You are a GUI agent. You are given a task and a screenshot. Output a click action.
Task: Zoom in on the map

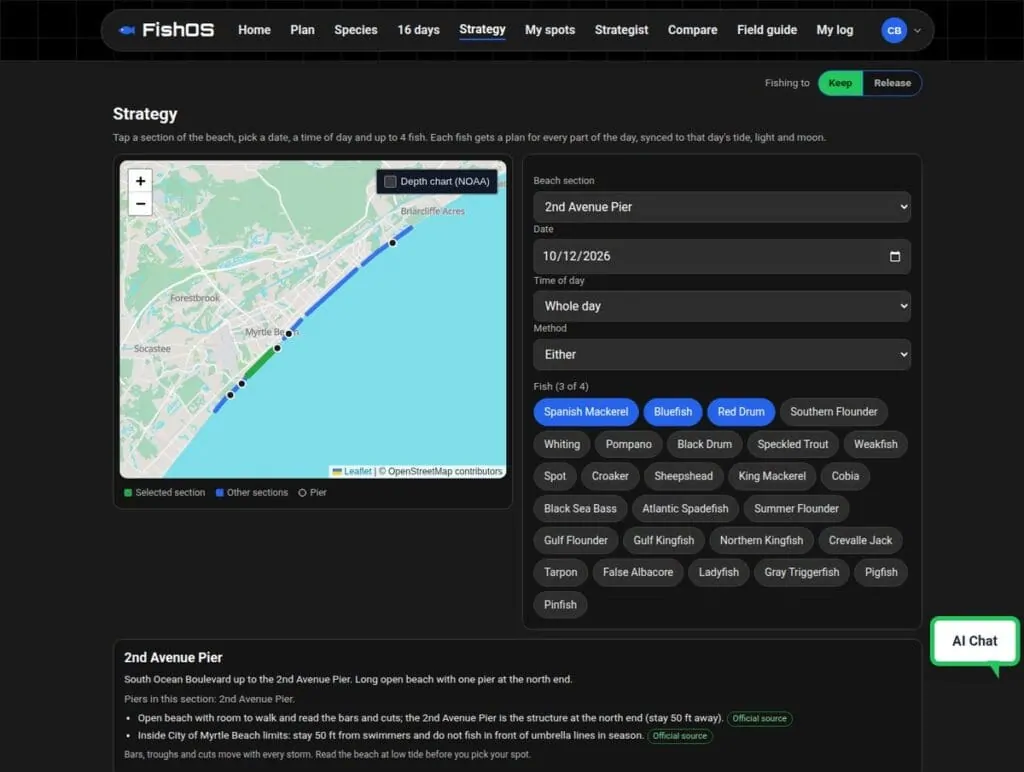click(x=140, y=181)
